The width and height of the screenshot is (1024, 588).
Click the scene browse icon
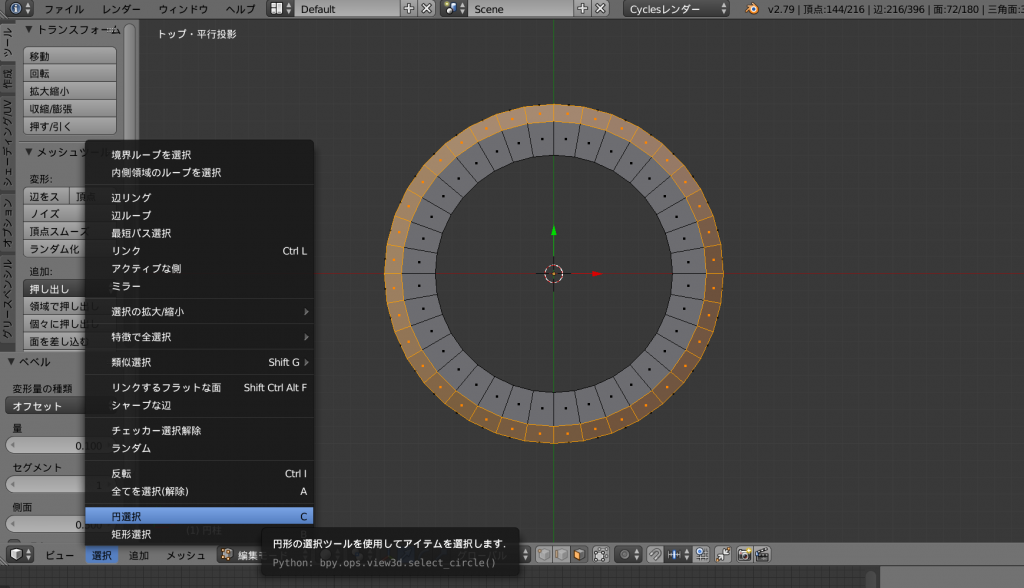click(453, 9)
